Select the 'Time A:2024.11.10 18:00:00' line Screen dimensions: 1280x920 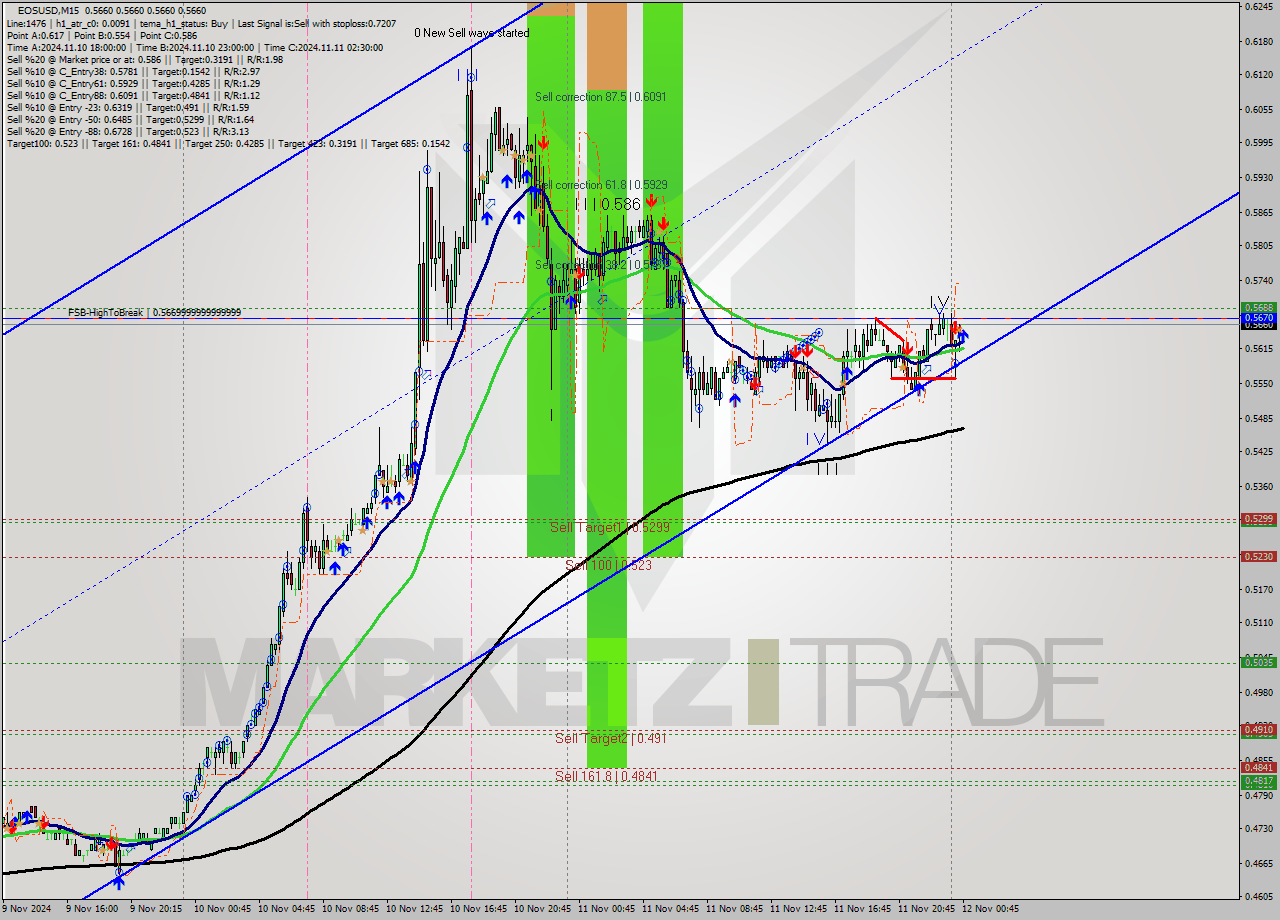coord(66,47)
